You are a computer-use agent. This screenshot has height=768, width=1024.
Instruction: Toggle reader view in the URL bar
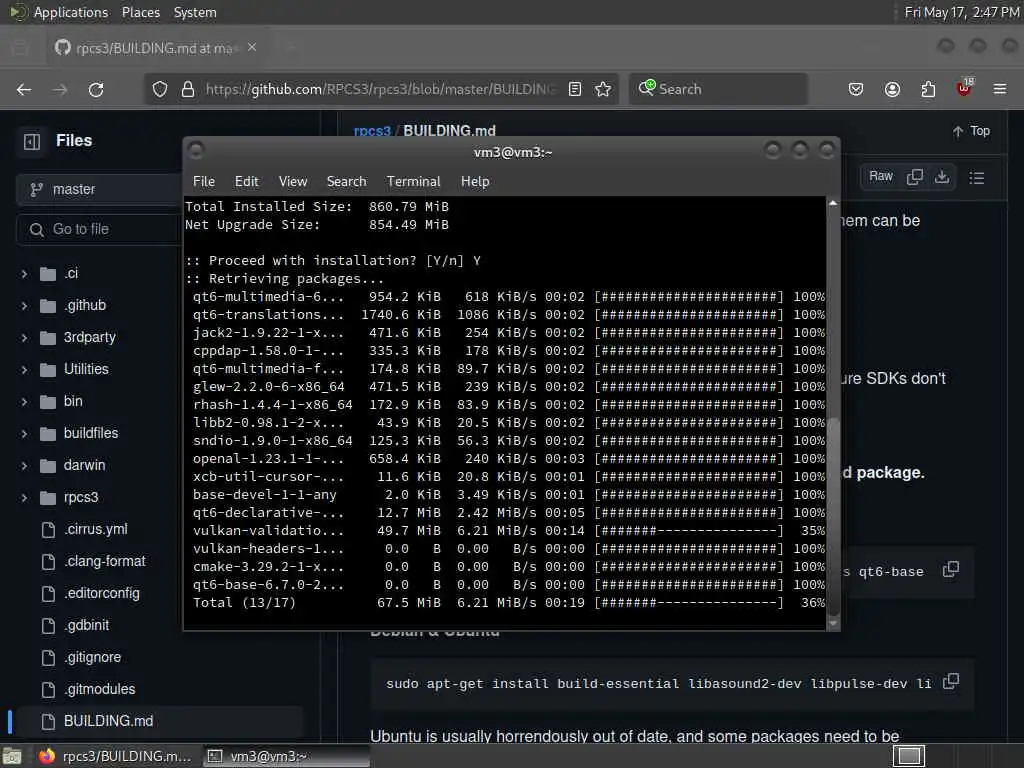point(575,89)
